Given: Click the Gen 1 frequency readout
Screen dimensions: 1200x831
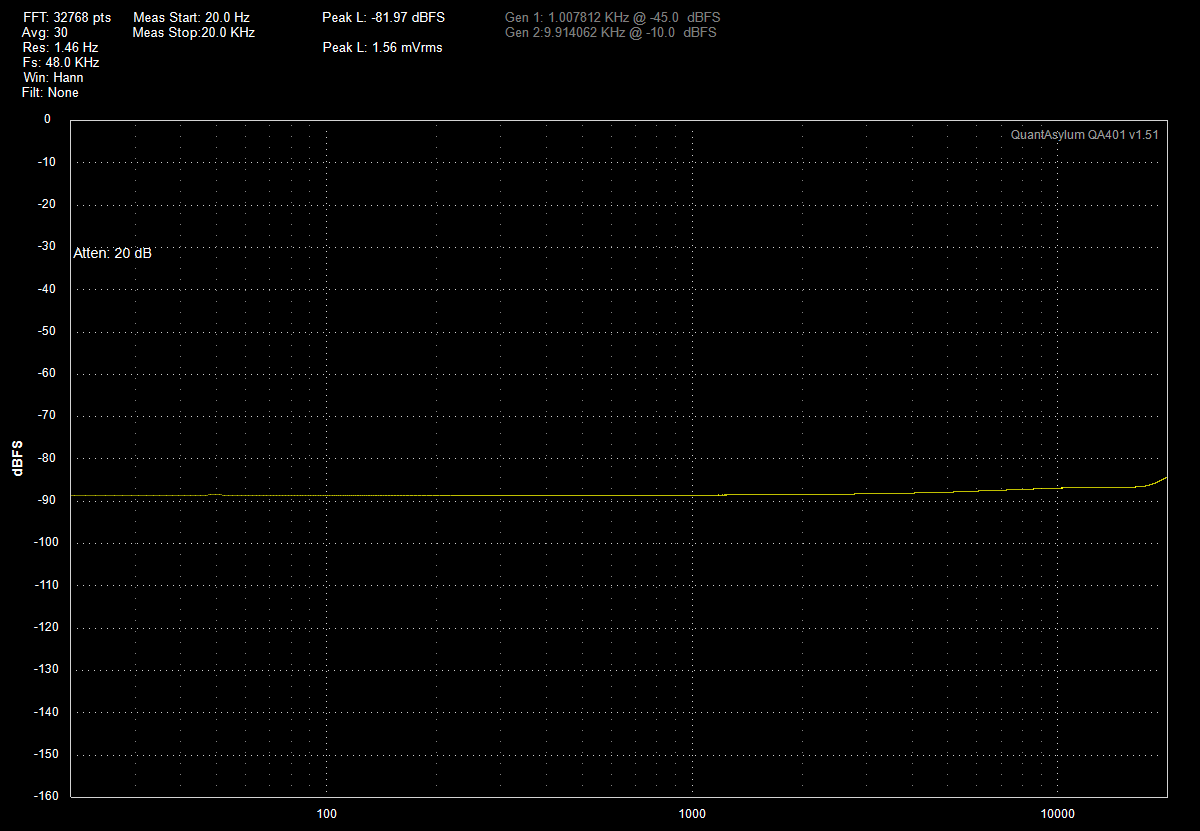Looking at the screenshot, I should pyautogui.click(x=613, y=18).
